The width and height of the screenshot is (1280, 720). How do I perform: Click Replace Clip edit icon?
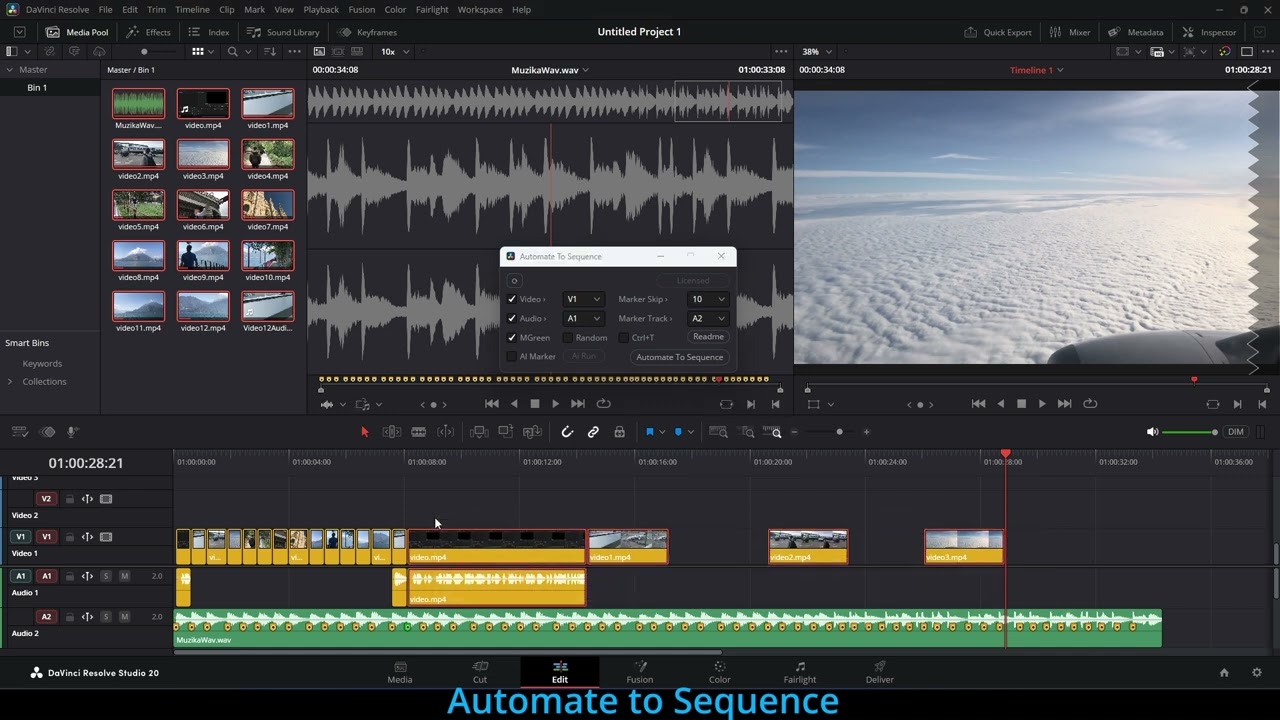point(532,432)
